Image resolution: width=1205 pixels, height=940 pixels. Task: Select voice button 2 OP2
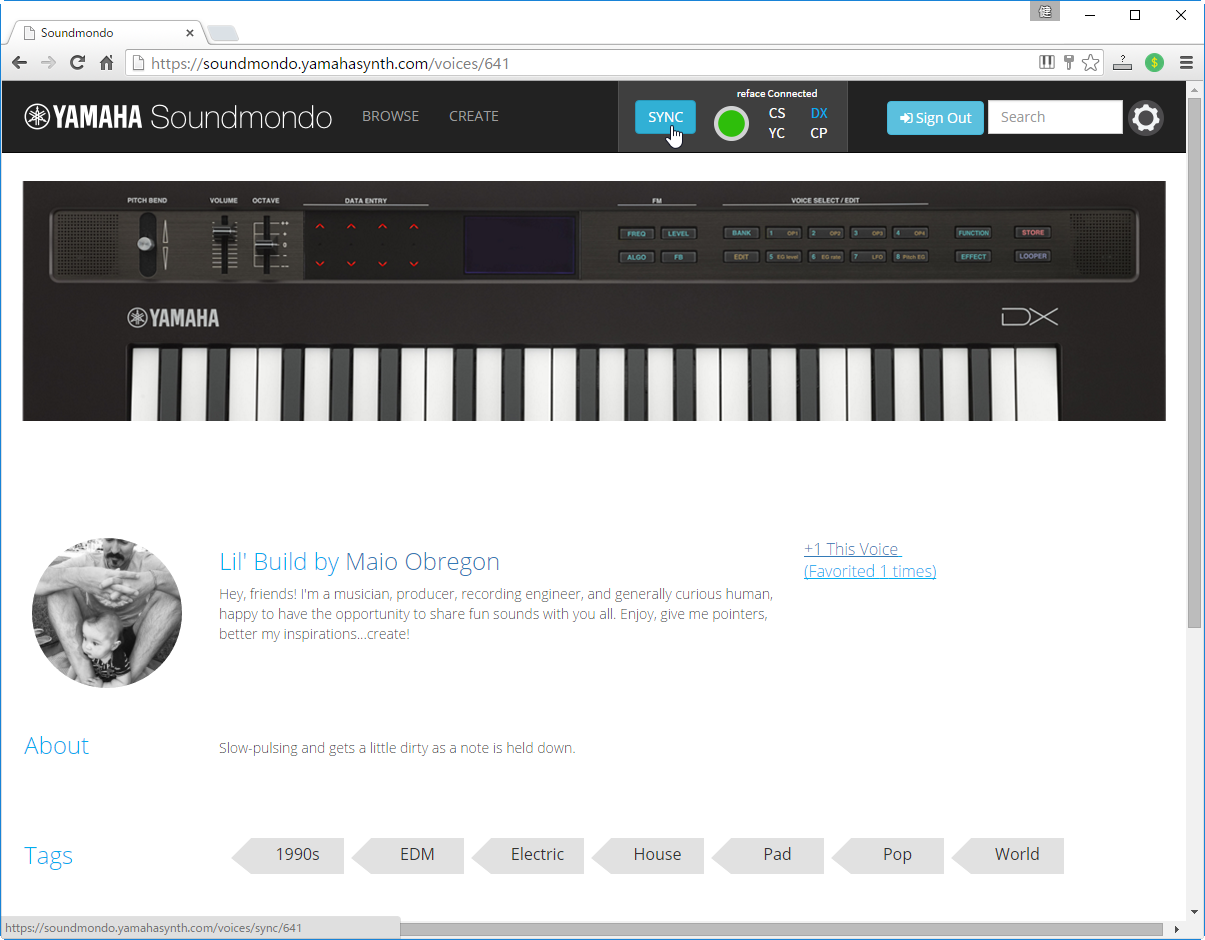pos(825,233)
